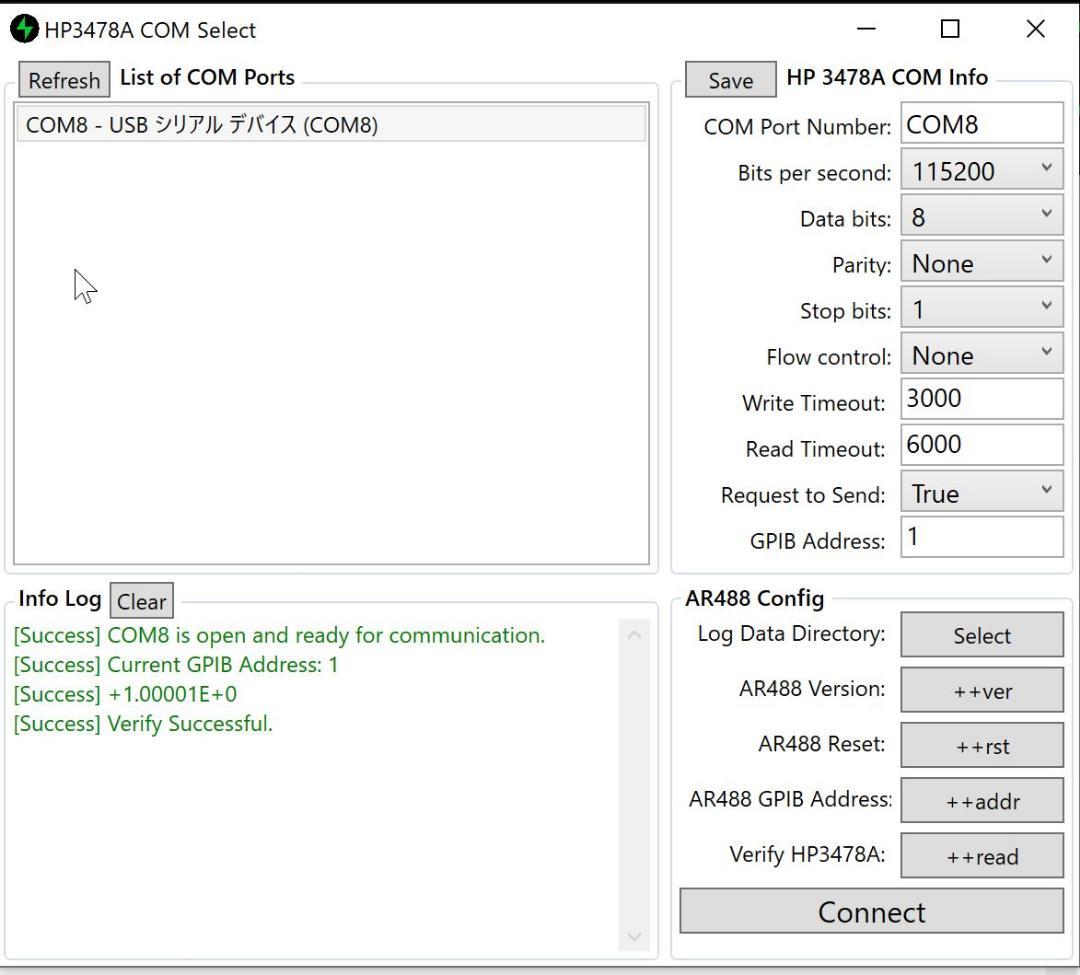The height and width of the screenshot is (975, 1080).
Task: Focus the Read Timeout input field
Action: 981,445
